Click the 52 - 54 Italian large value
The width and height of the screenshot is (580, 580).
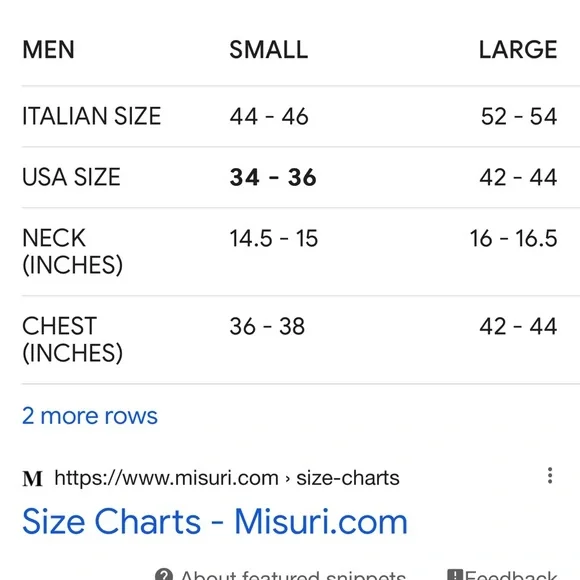[x=519, y=116]
